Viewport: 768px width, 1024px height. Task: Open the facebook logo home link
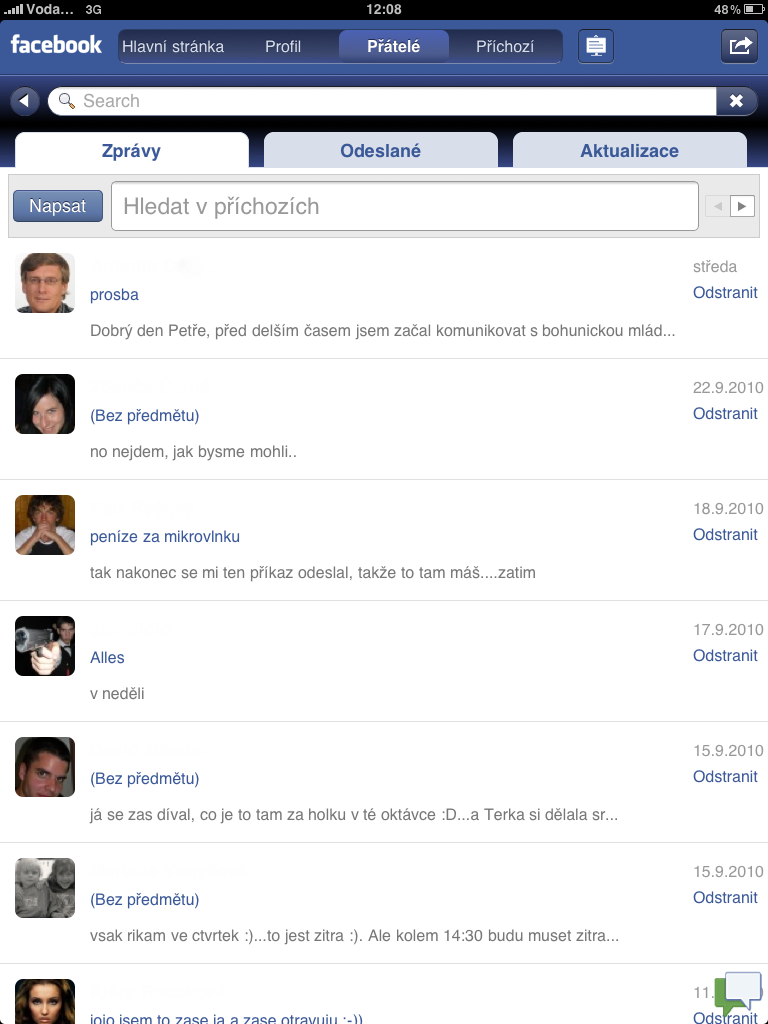[x=56, y=45]
